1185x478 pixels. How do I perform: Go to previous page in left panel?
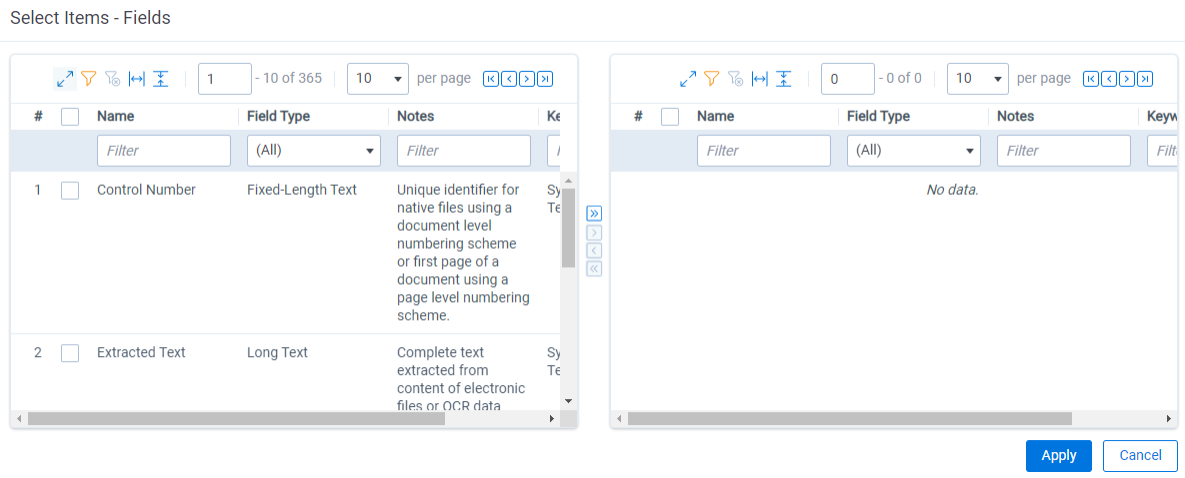tap(509, 79)
